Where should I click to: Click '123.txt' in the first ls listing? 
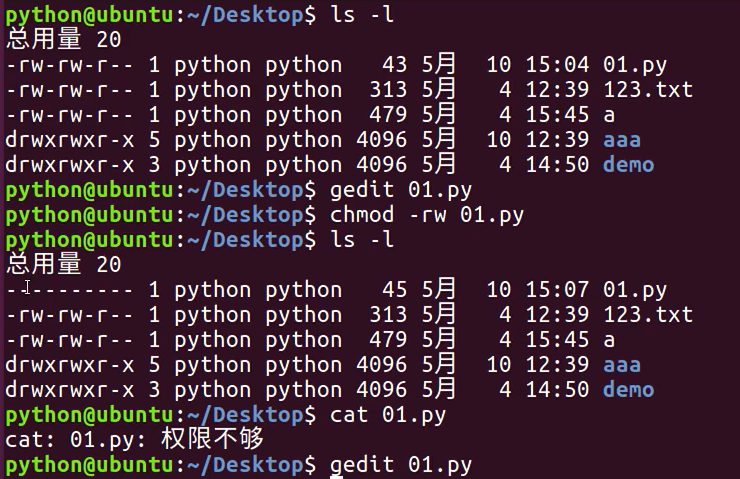[x=648, y=90]
